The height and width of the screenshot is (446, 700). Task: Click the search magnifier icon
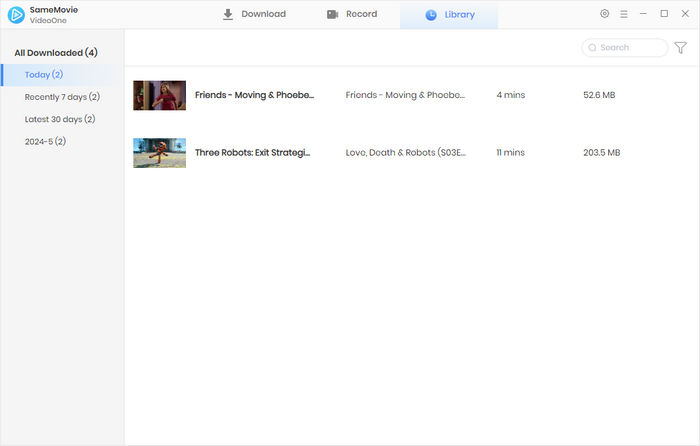tap(593, 47)
